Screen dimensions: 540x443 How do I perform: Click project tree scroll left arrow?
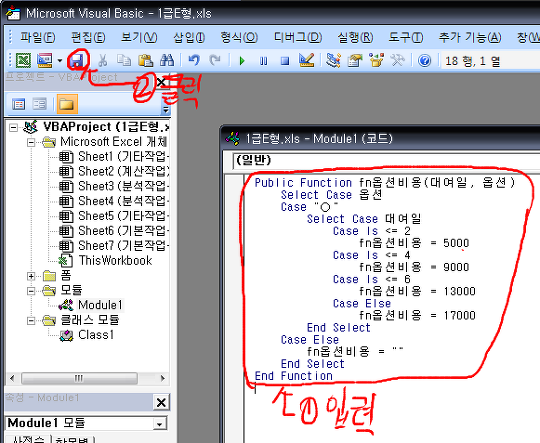coord(12,378)
